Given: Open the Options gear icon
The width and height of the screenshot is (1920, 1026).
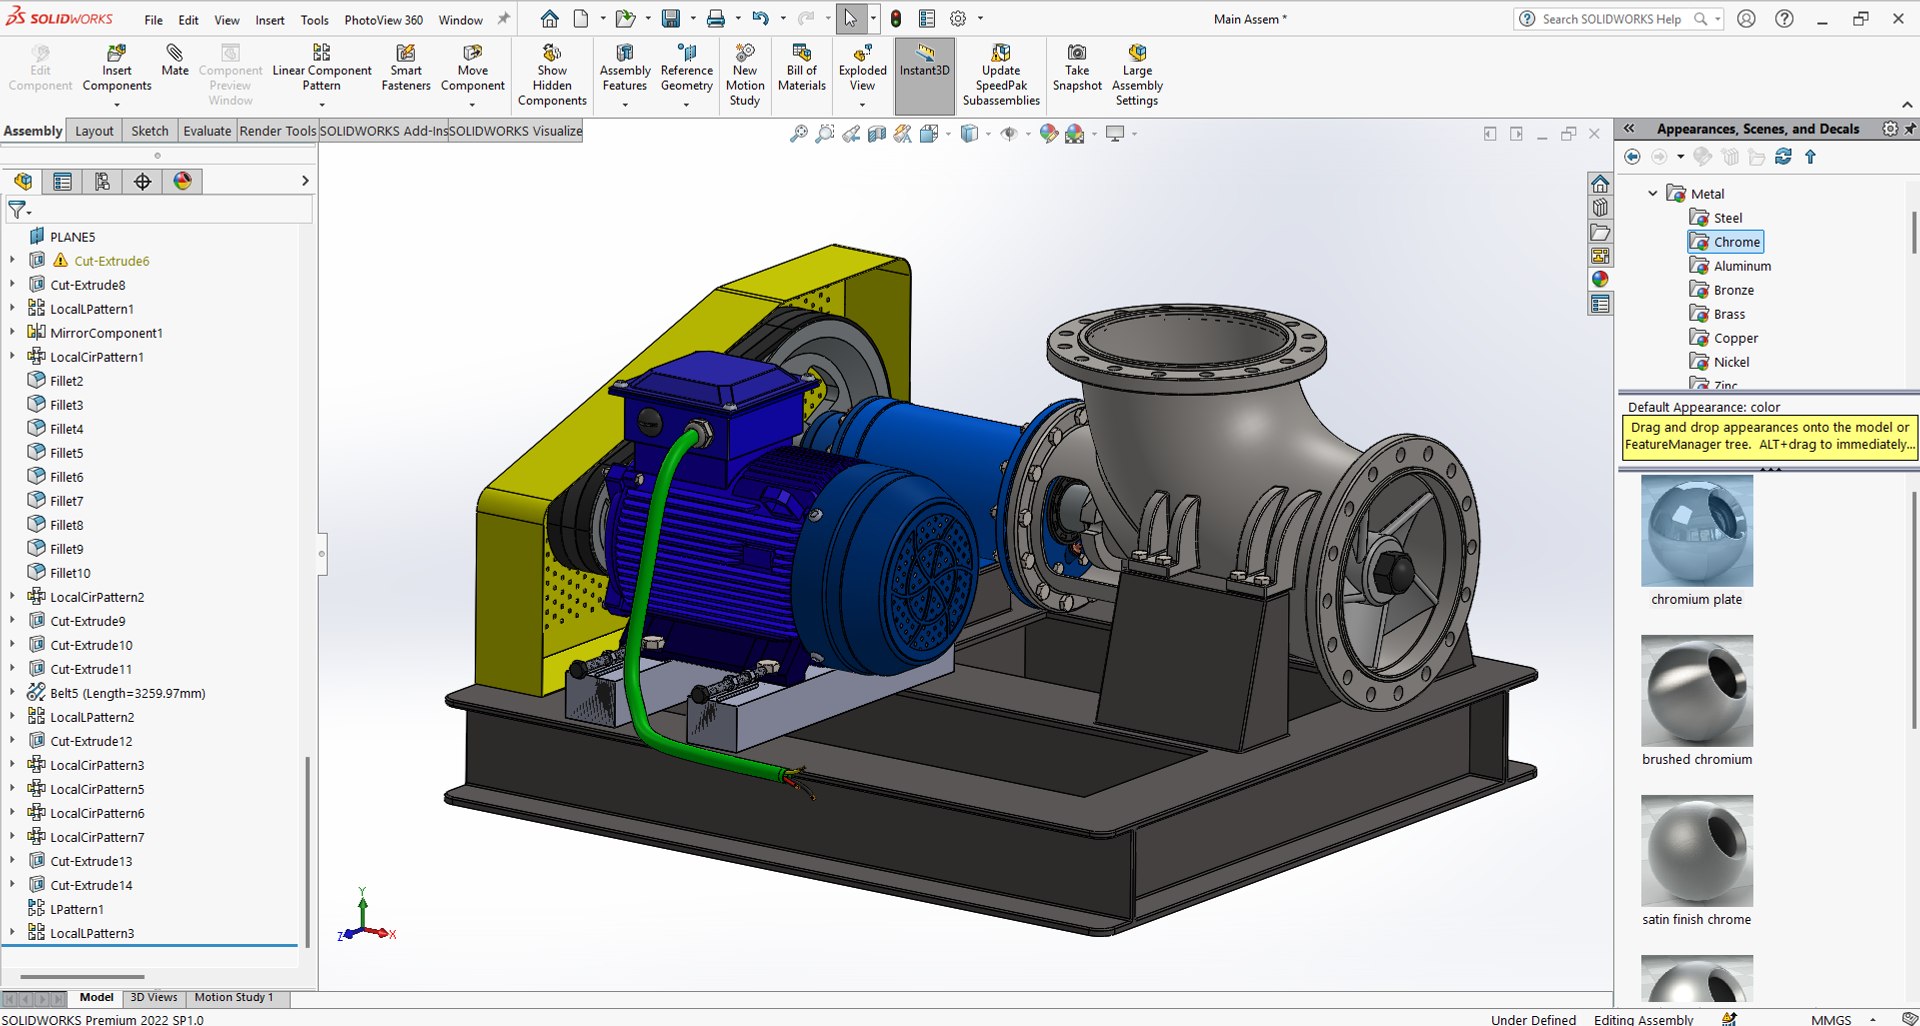Looking at the screenshot, I should tap(958, 19).
